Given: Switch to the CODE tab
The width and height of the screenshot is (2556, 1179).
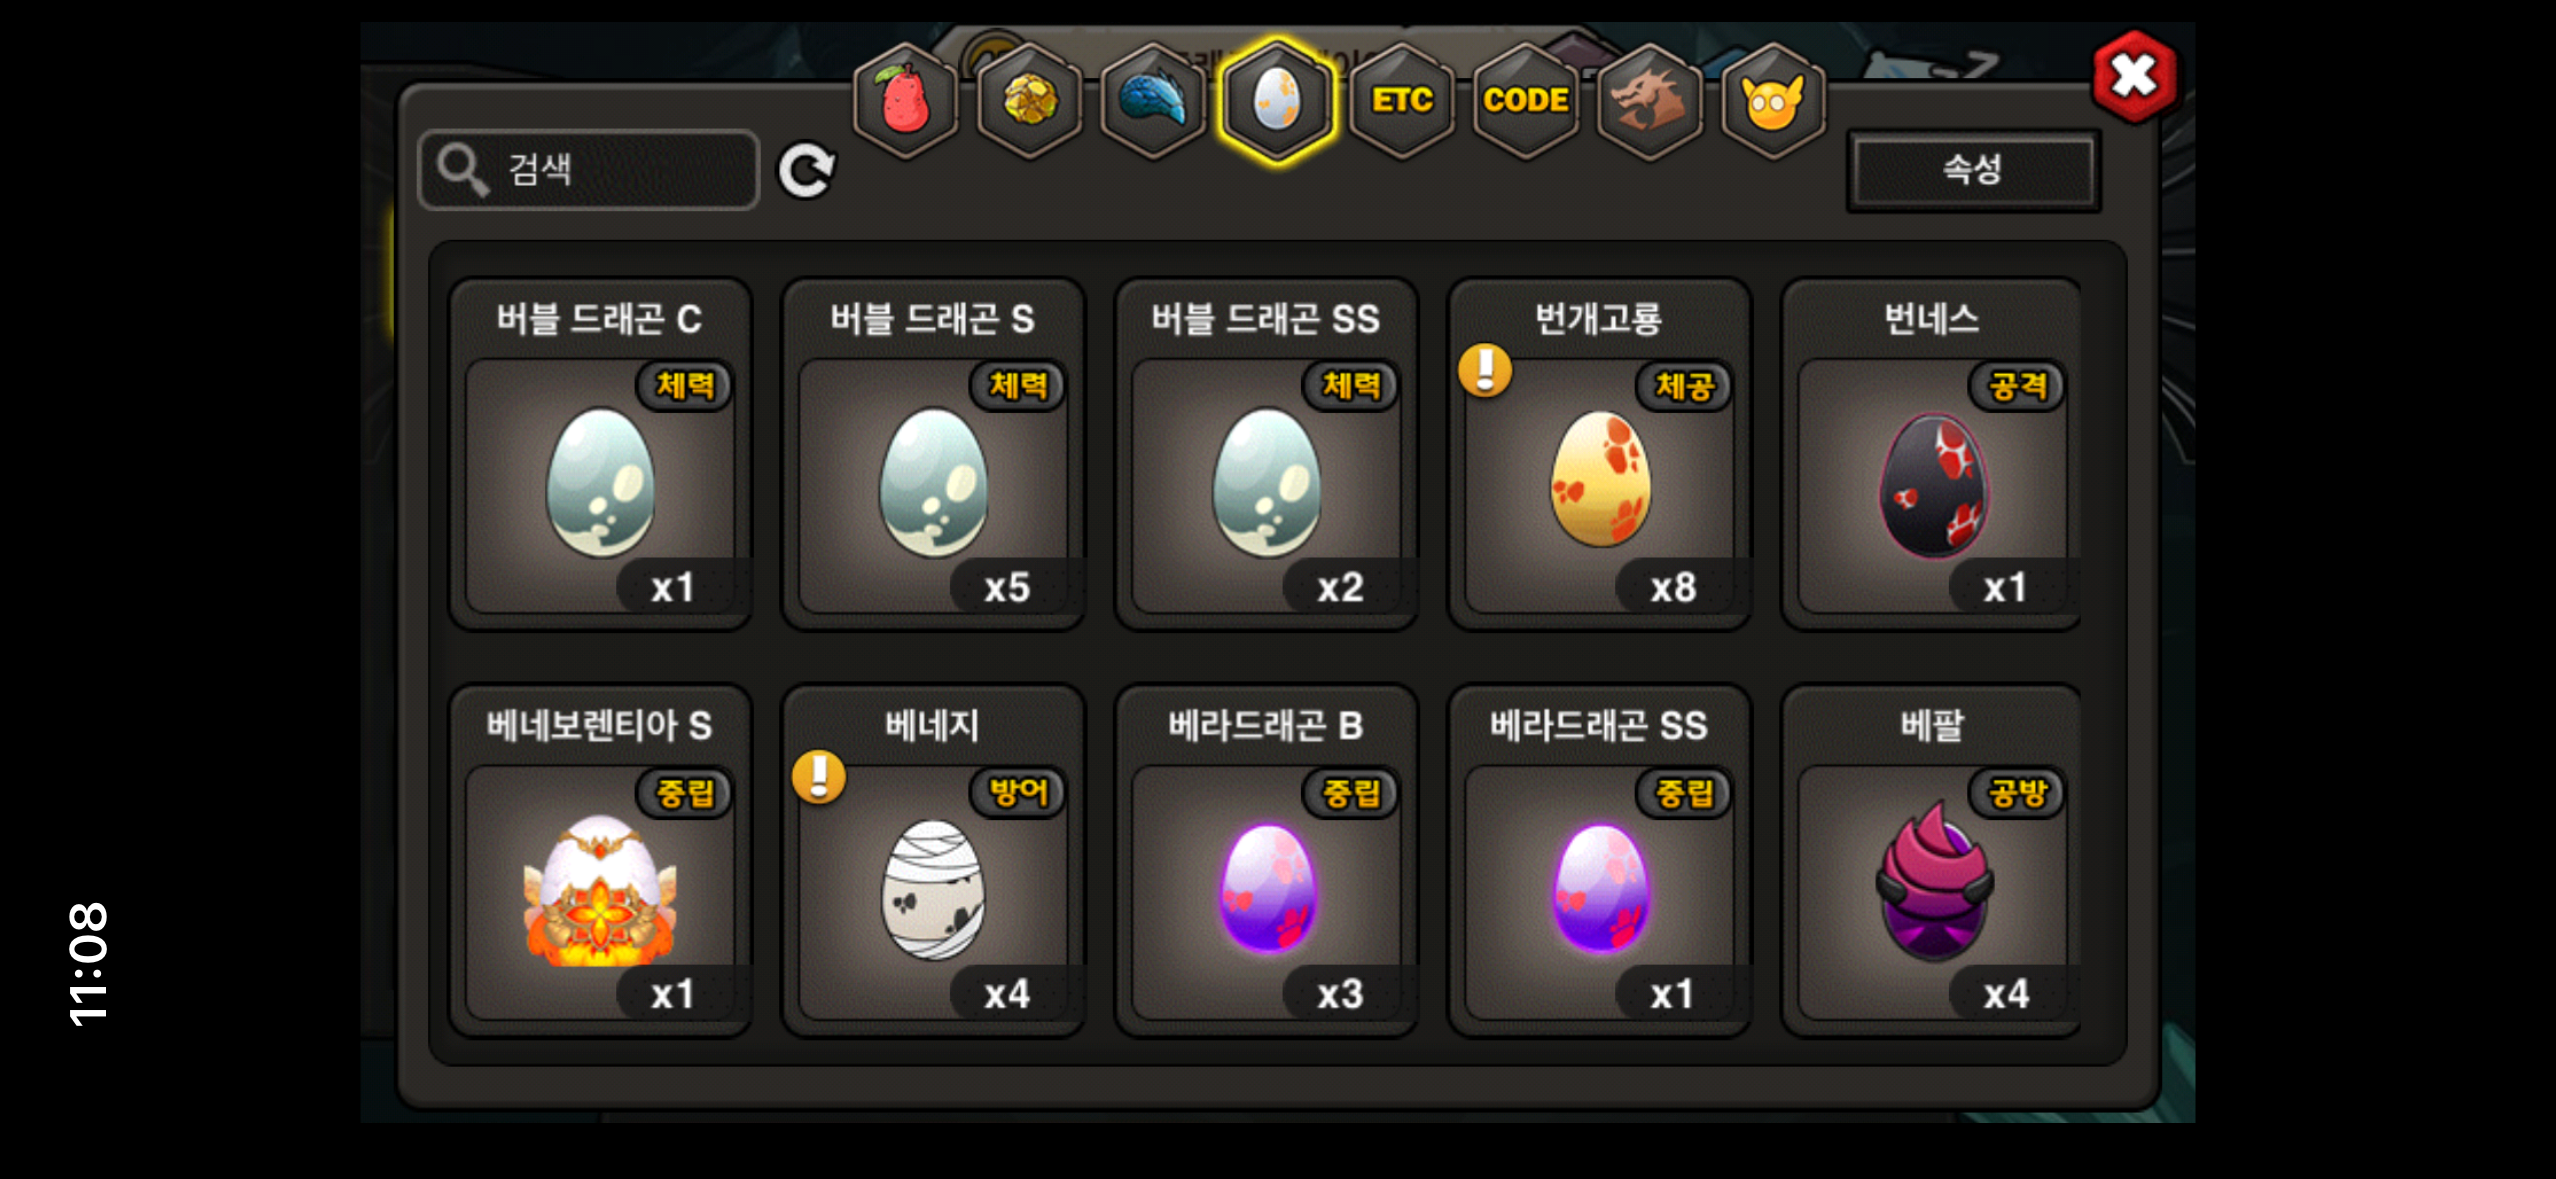Looking at the screenshot, I should coord(1525,101).
